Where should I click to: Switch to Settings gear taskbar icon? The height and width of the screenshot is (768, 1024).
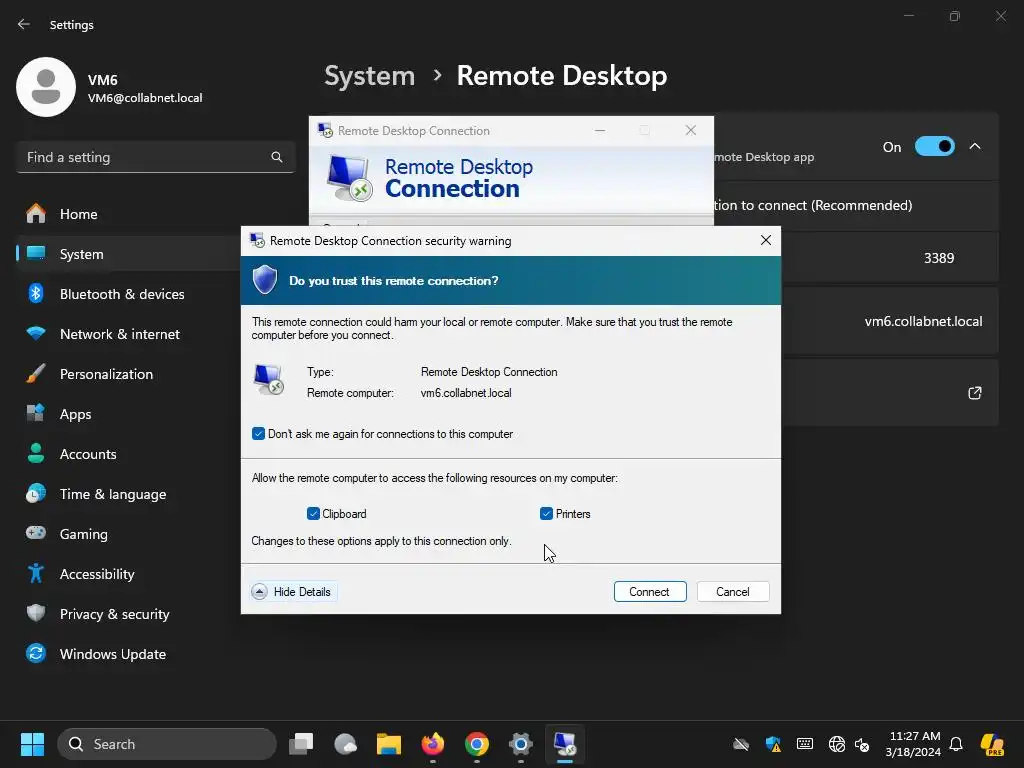tap(520, 744)
